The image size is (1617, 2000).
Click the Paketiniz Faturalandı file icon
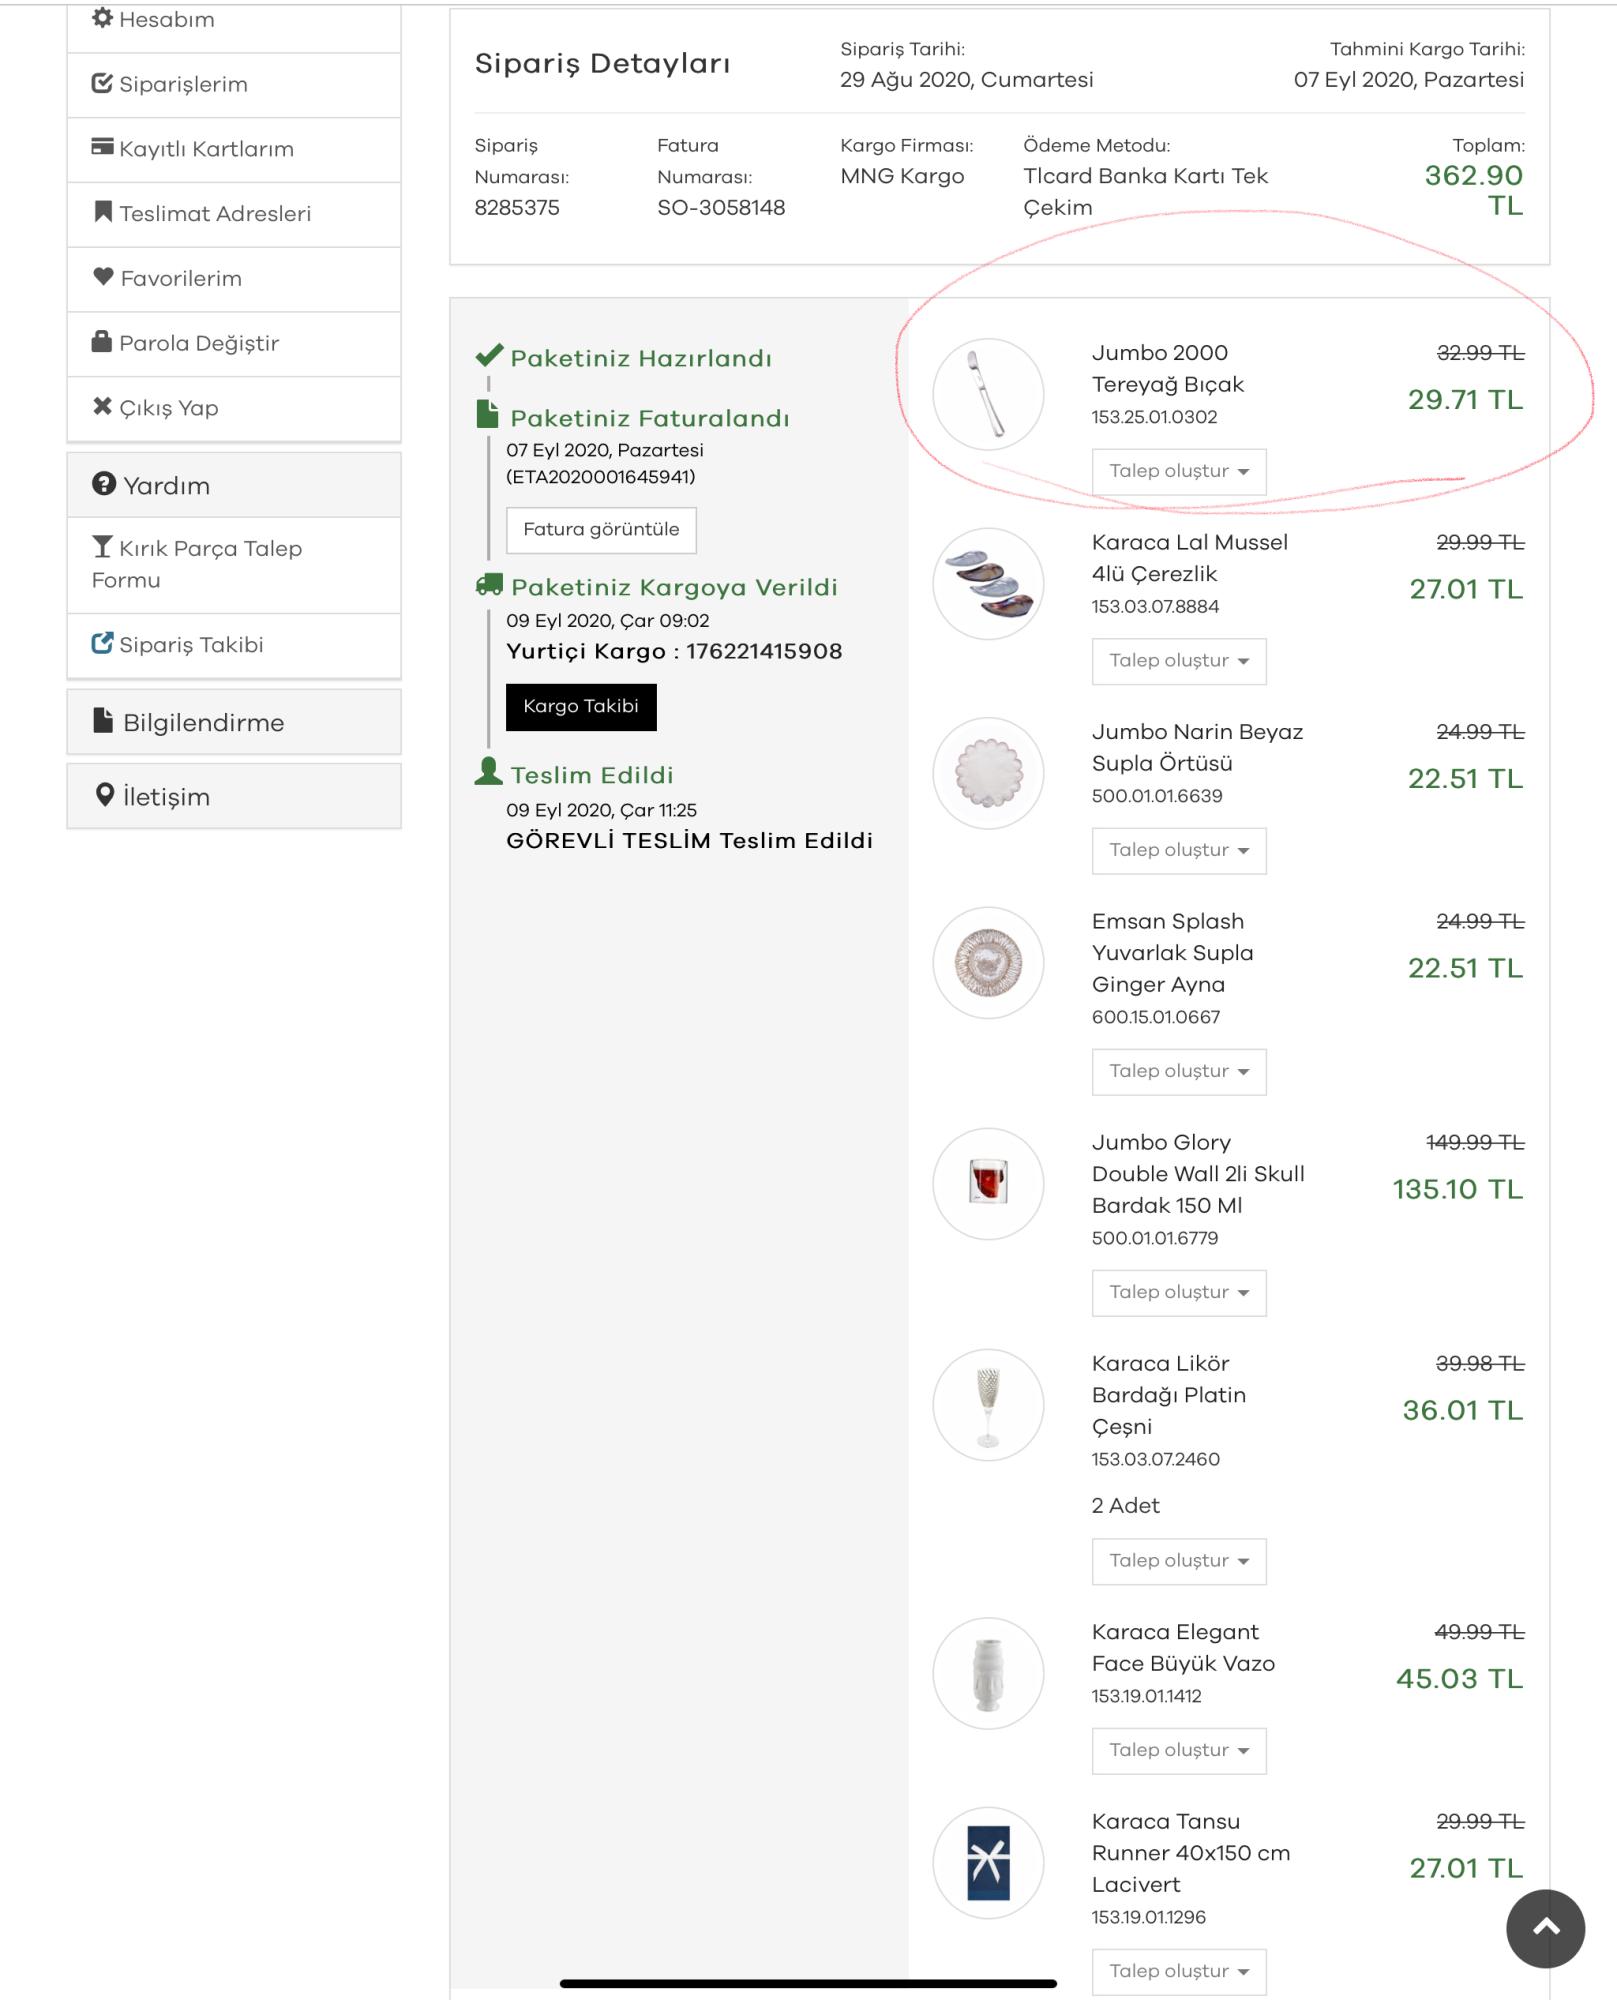point(487,415)
